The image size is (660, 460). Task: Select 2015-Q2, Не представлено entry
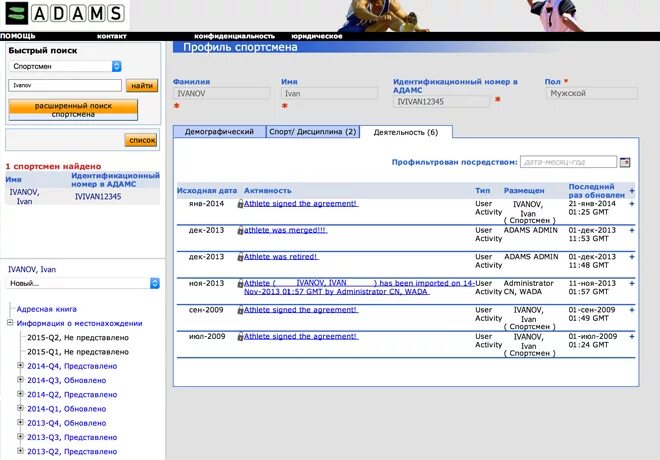78,338
